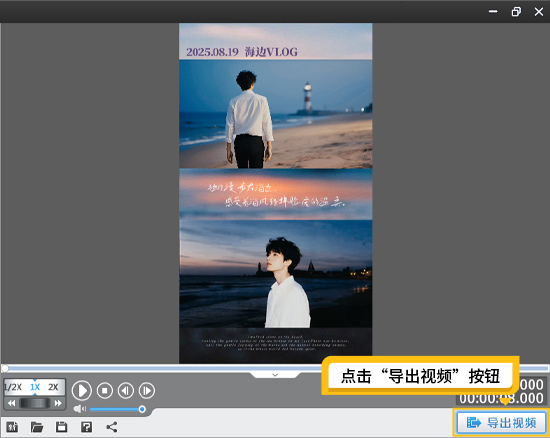The image size is (550, 438).
Task: Mute the speaker volume icon
Action: [x=80, y=409]
